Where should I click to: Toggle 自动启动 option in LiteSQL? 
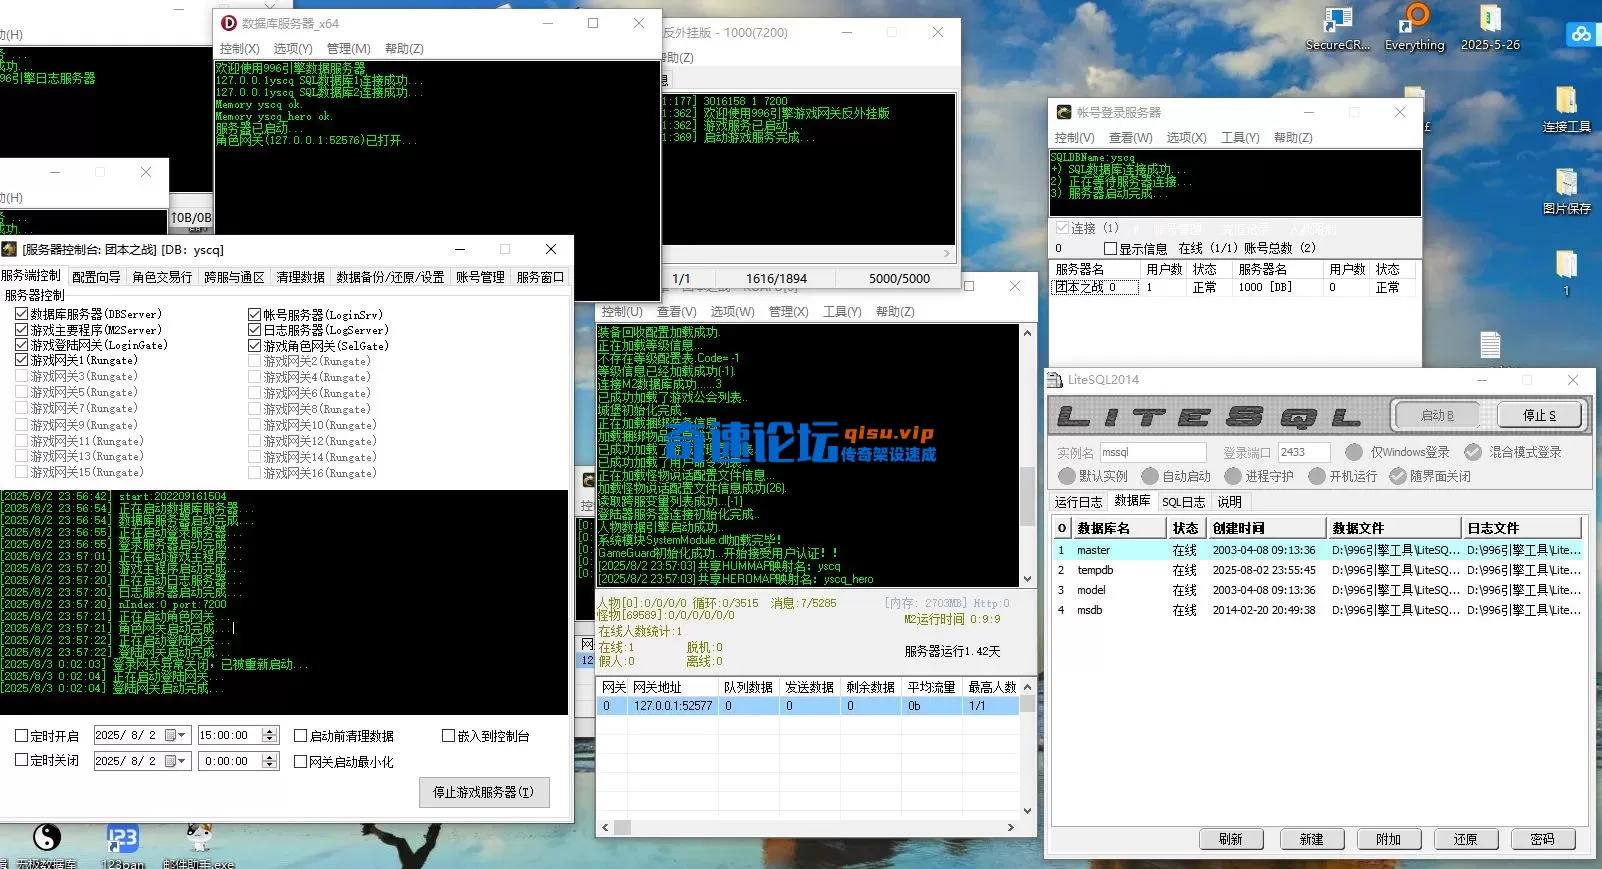[x=1150, y=476]
